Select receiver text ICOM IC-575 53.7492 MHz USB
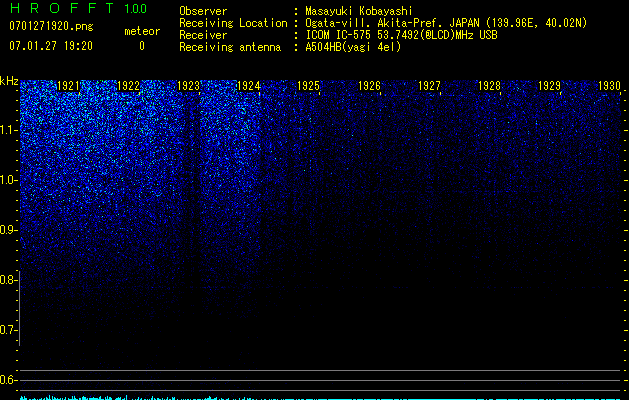Screen dimensions: 629x400 click(401, 35)
